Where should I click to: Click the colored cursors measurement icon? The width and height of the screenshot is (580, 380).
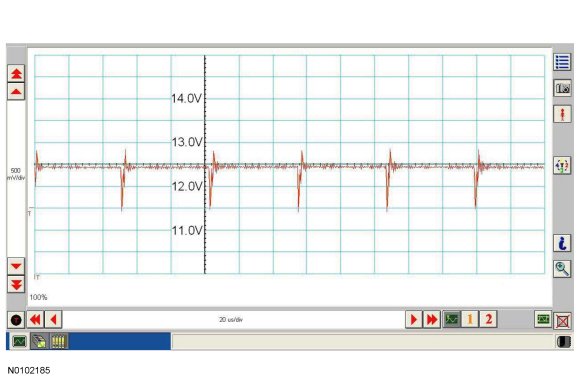562,165
